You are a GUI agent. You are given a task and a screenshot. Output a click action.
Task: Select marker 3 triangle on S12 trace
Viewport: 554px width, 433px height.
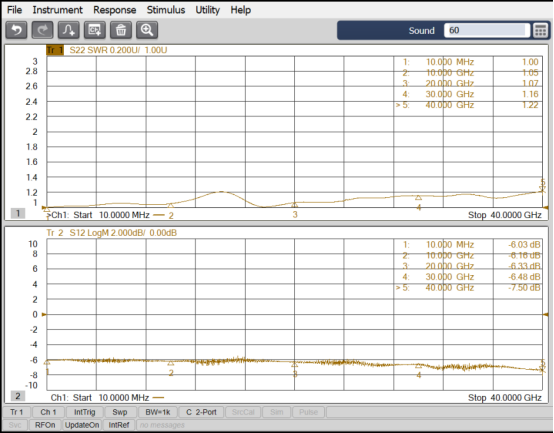click(x=295, y=364)
